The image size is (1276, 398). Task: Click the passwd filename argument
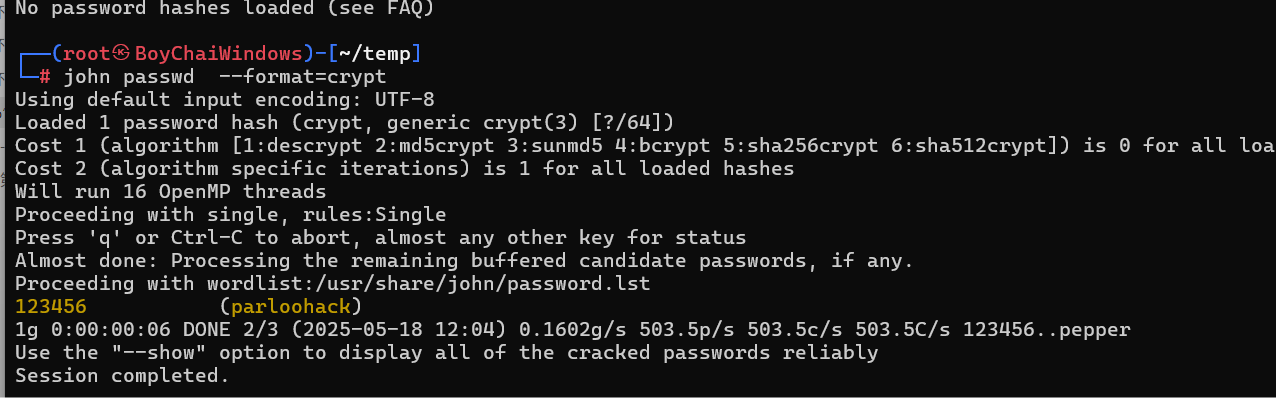(159, 77)
